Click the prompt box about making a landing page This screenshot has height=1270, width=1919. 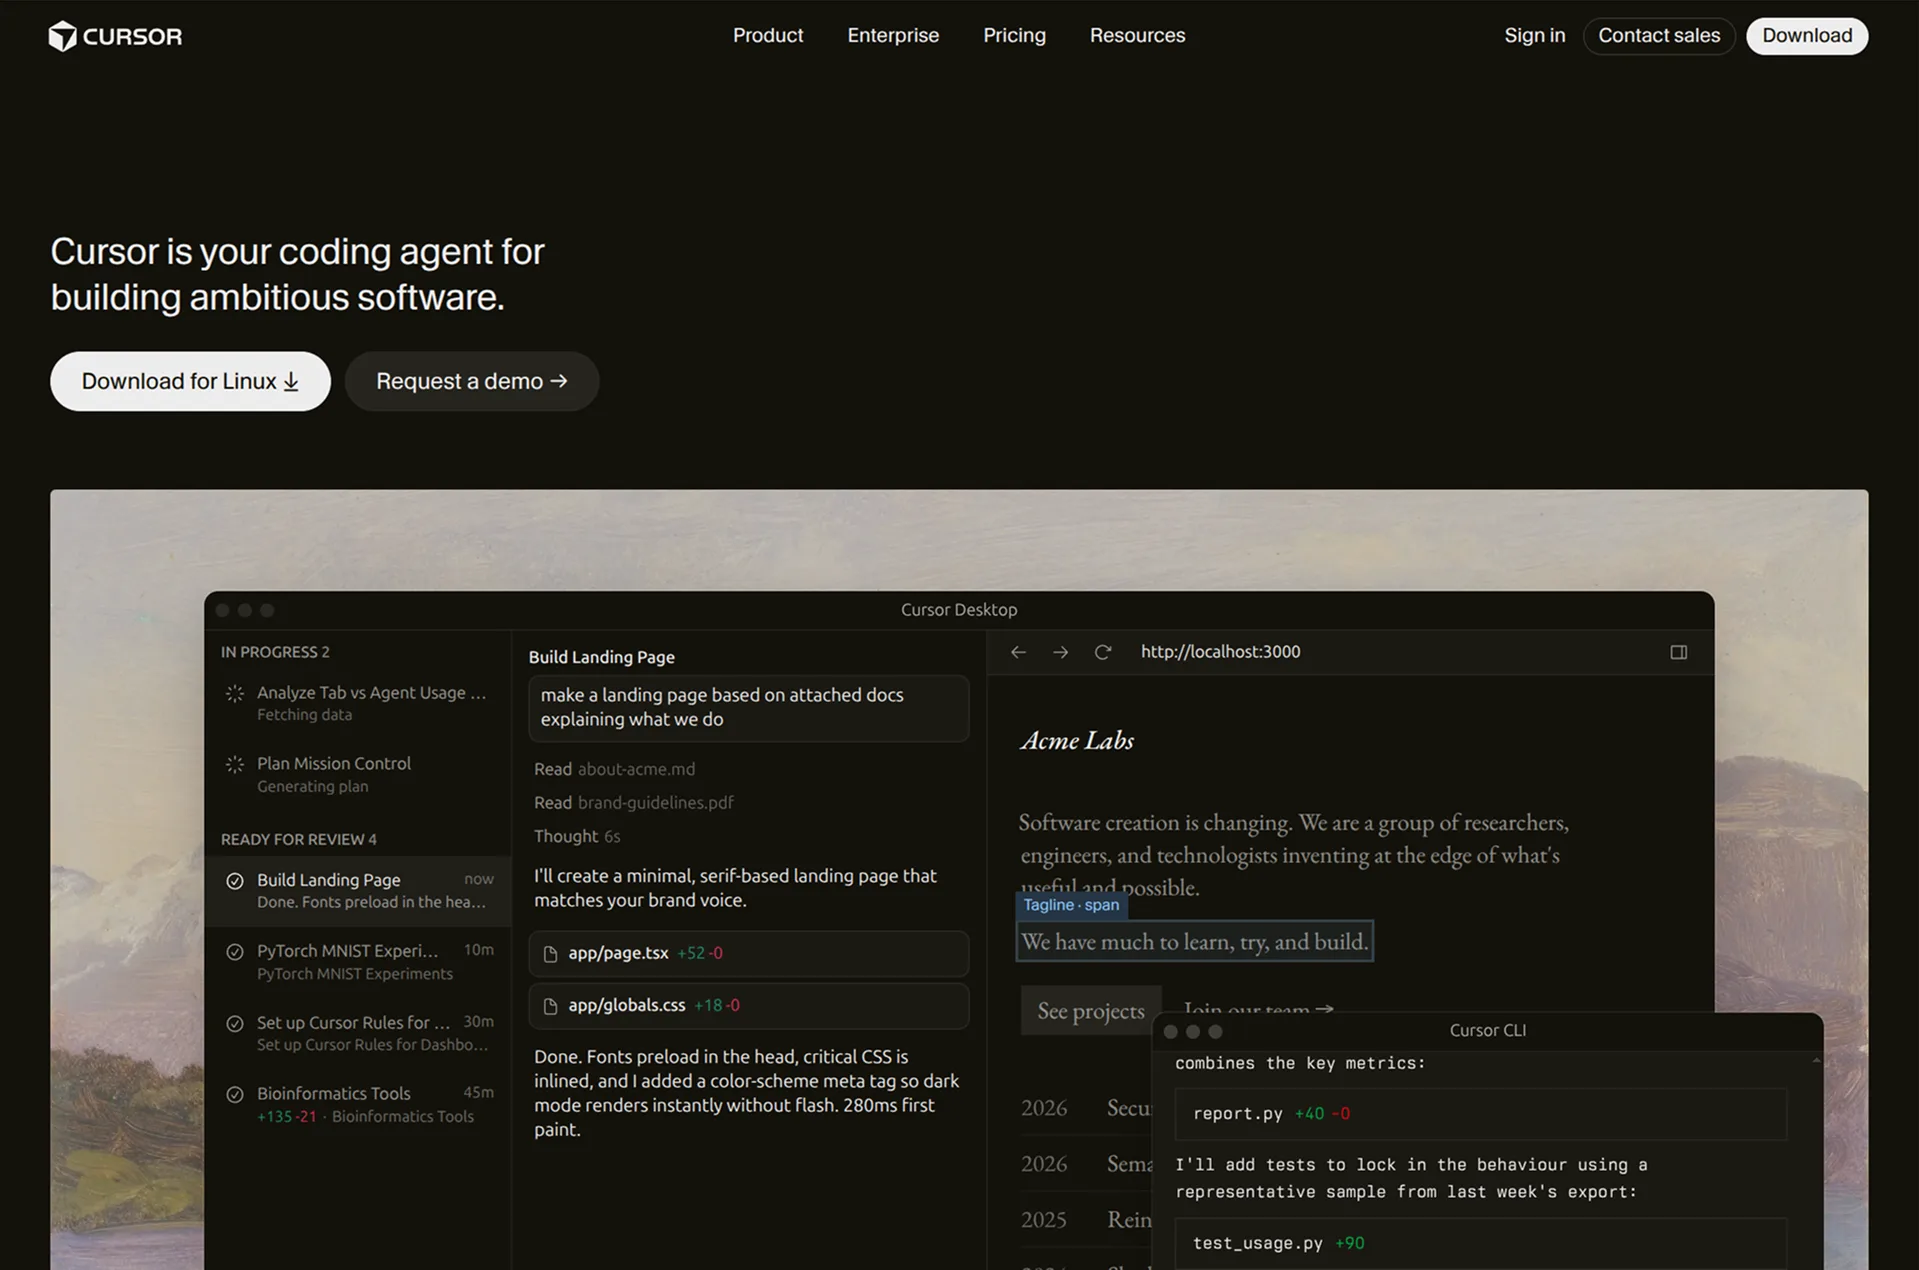[x=748, y=708]
